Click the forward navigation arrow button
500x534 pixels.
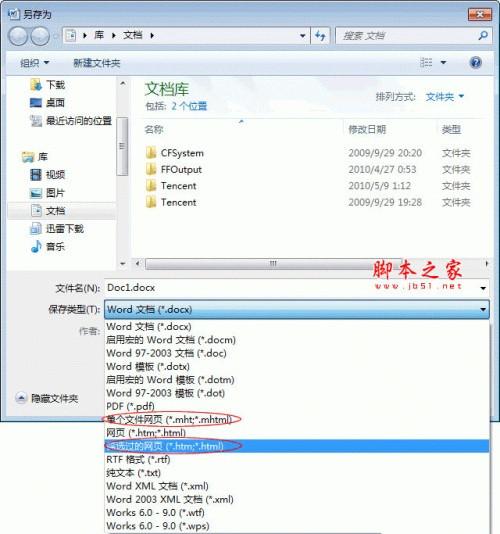click(x=40, y=36)
